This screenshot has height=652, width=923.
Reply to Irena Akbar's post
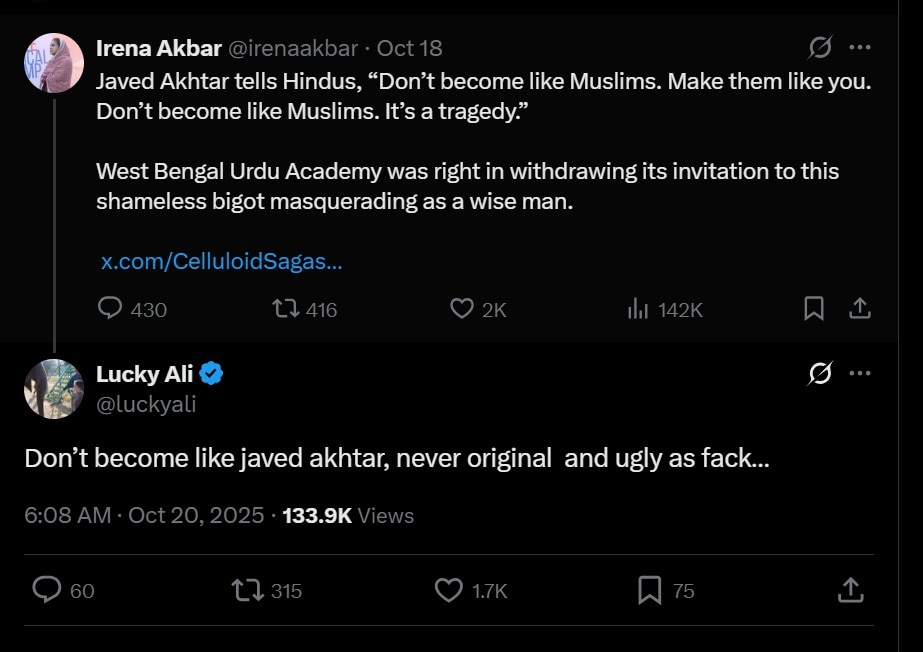coord(111,309)
